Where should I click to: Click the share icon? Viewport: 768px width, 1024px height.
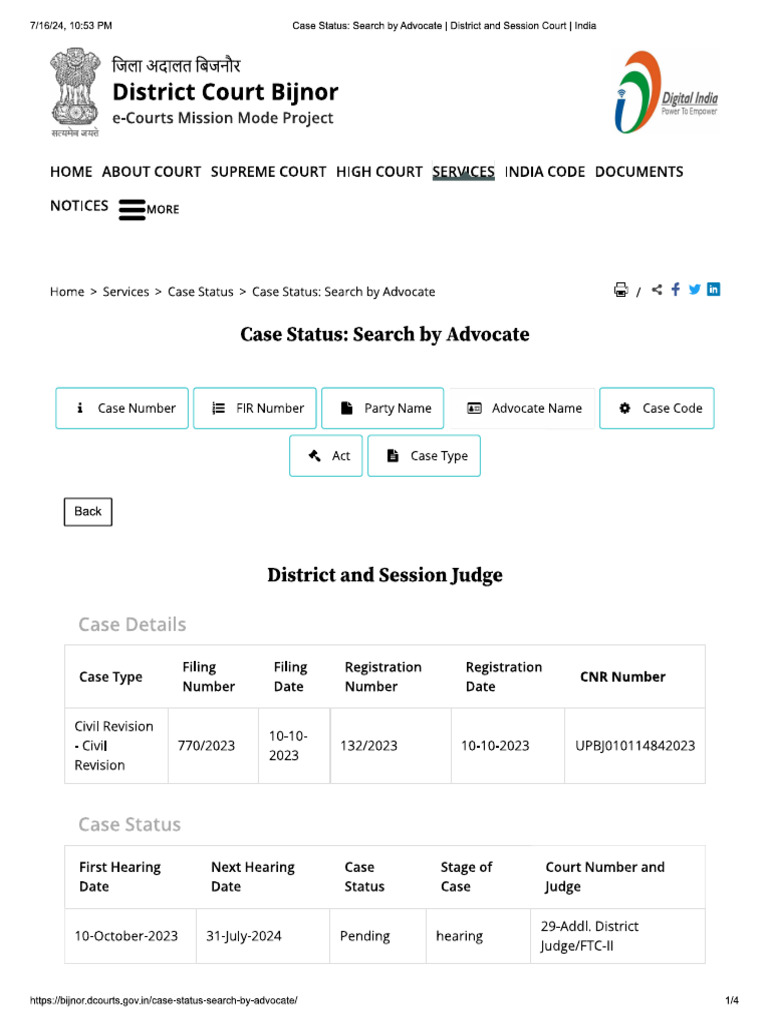(657, 290)
